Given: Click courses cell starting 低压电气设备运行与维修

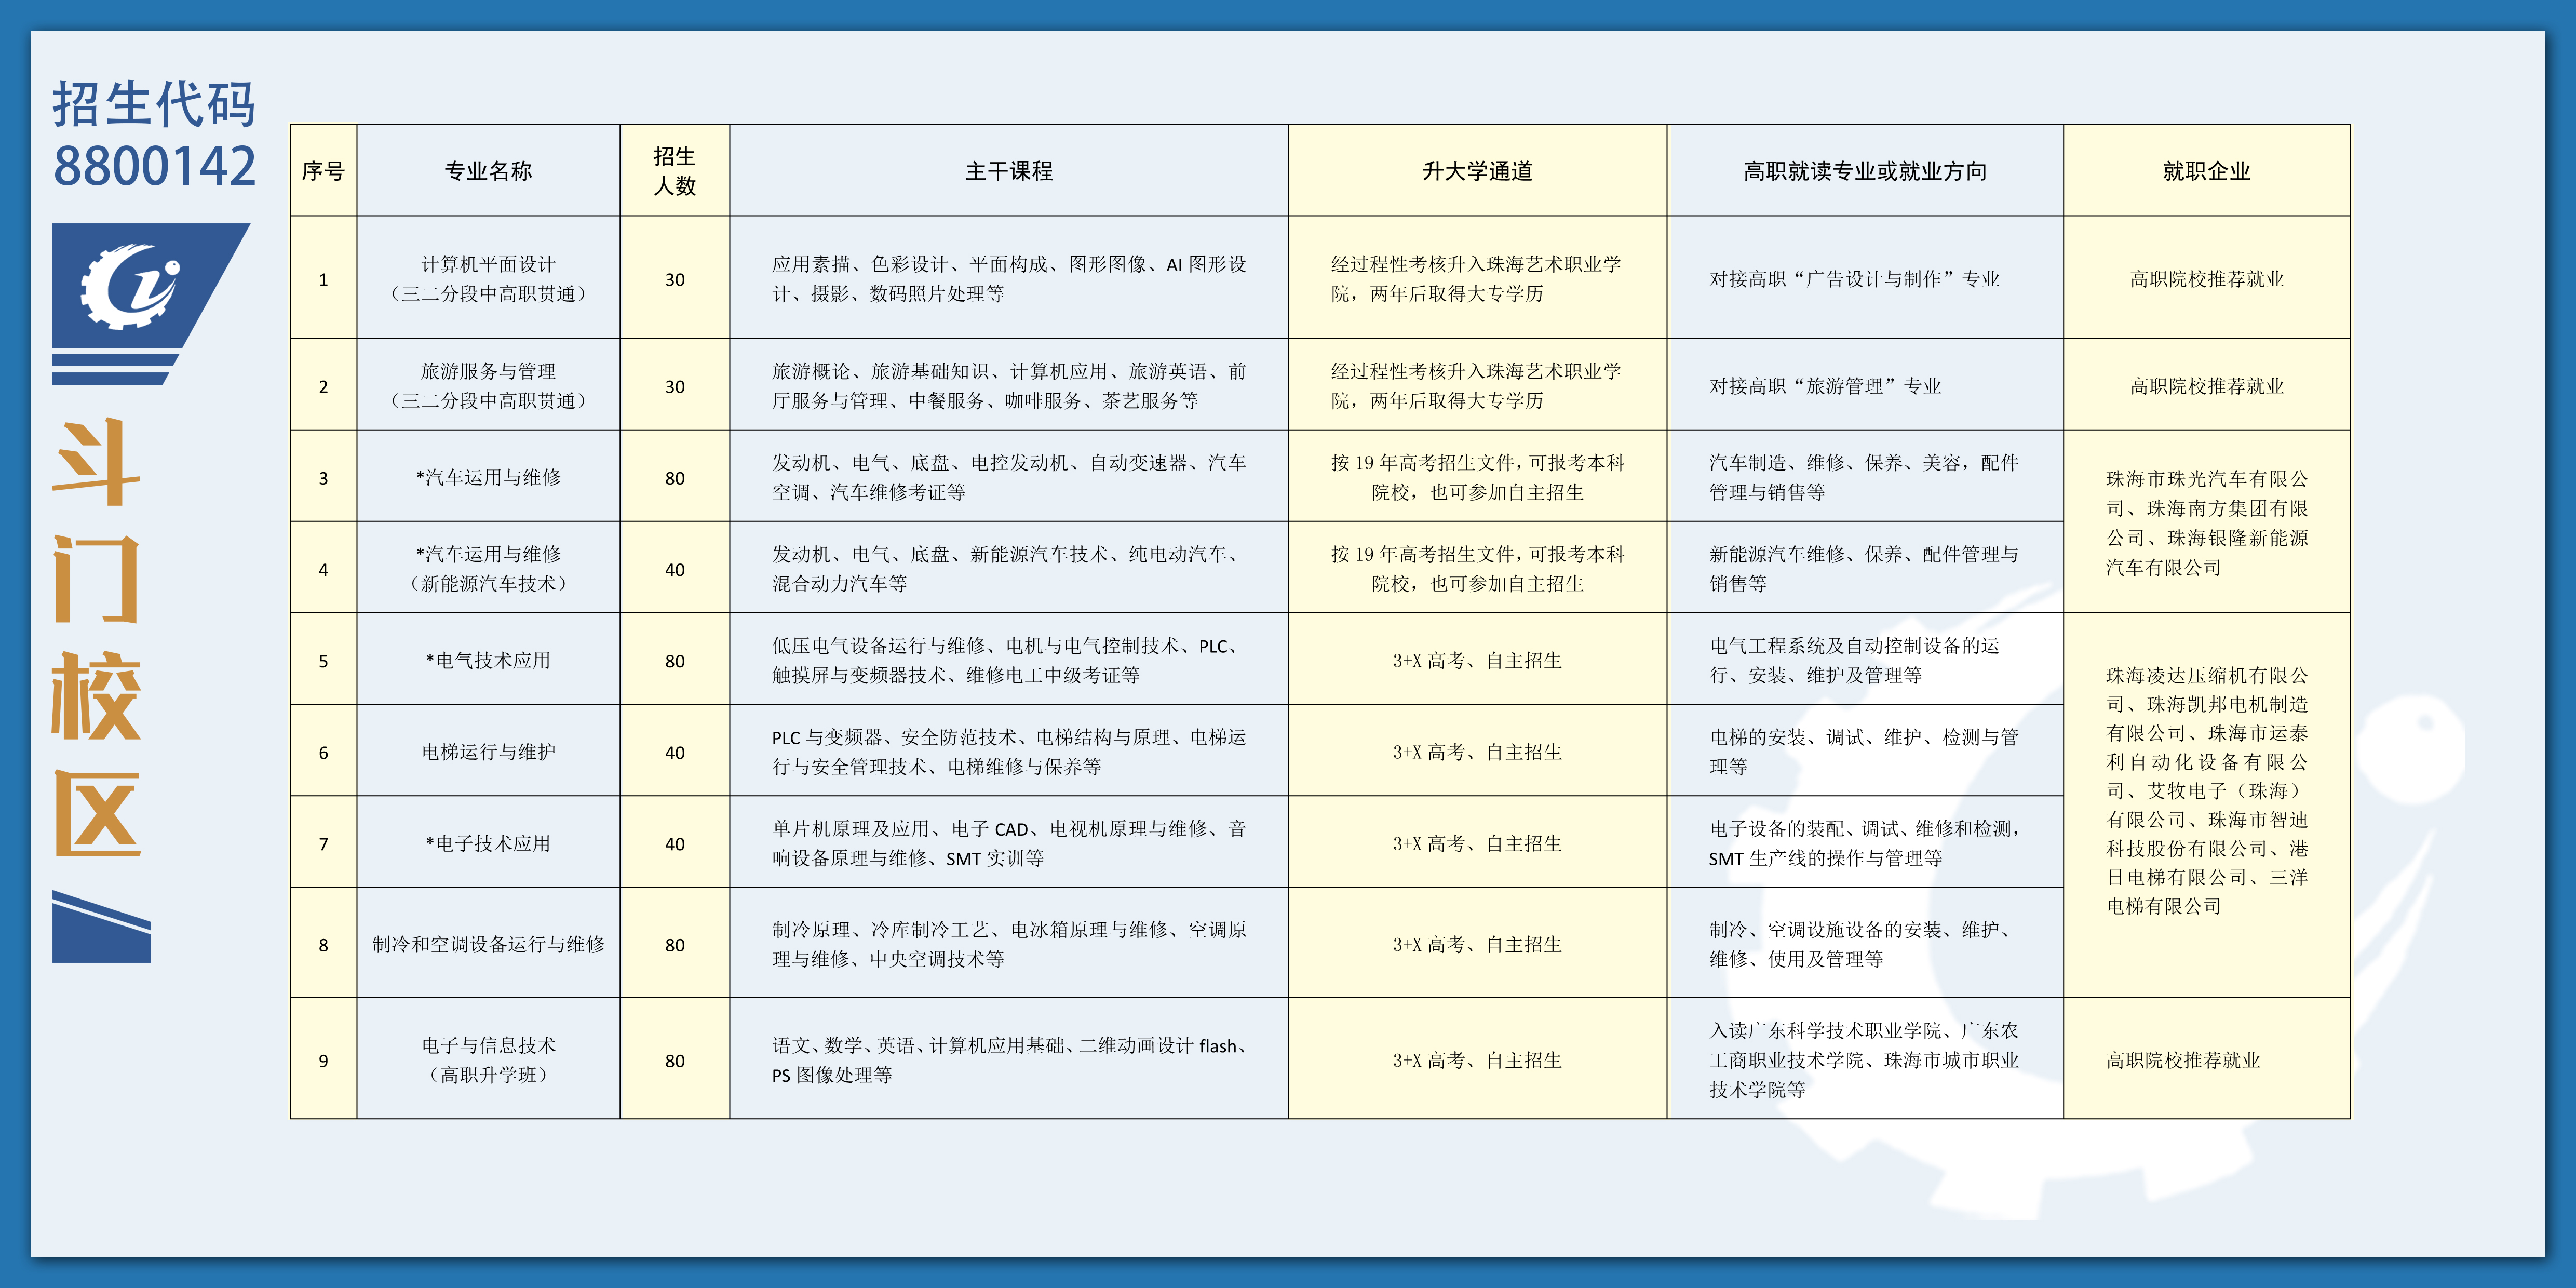Looking at the screenshot, I should (1009, 660).
